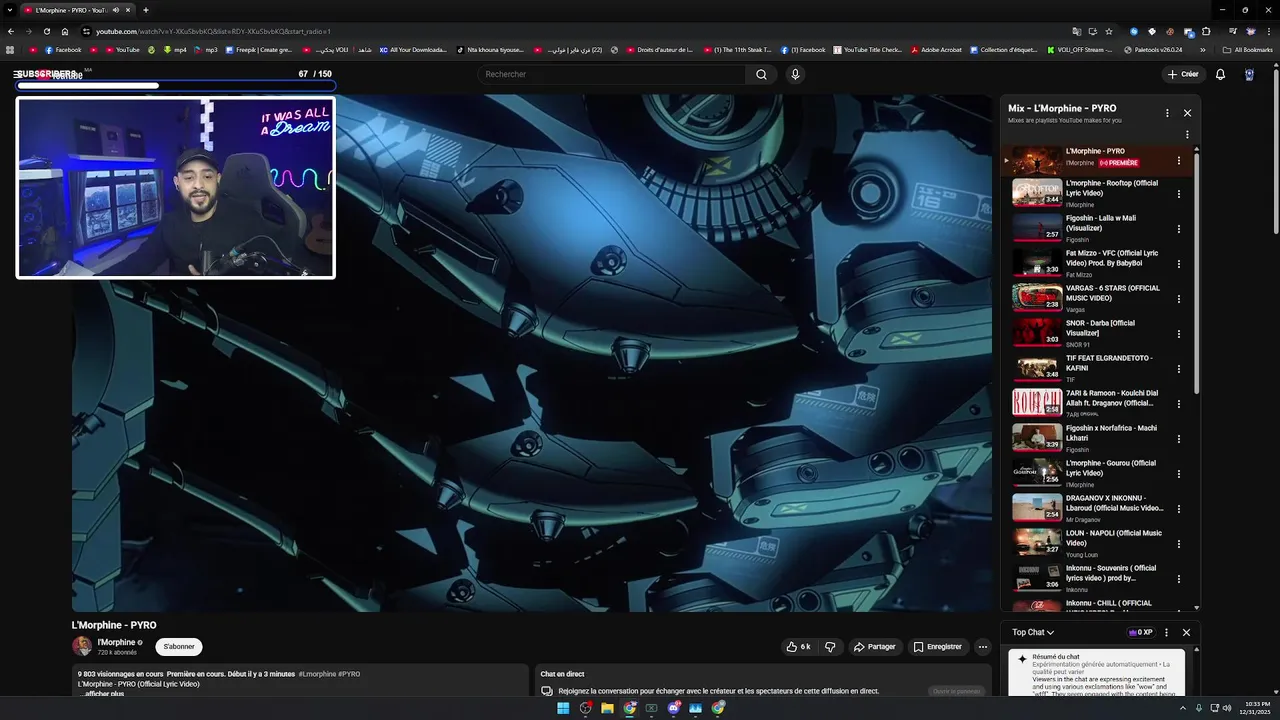Open options menu for VARGAS - 6 STARS
Viewport: 1280px width, 720px height.
[x=1179, y=299]
